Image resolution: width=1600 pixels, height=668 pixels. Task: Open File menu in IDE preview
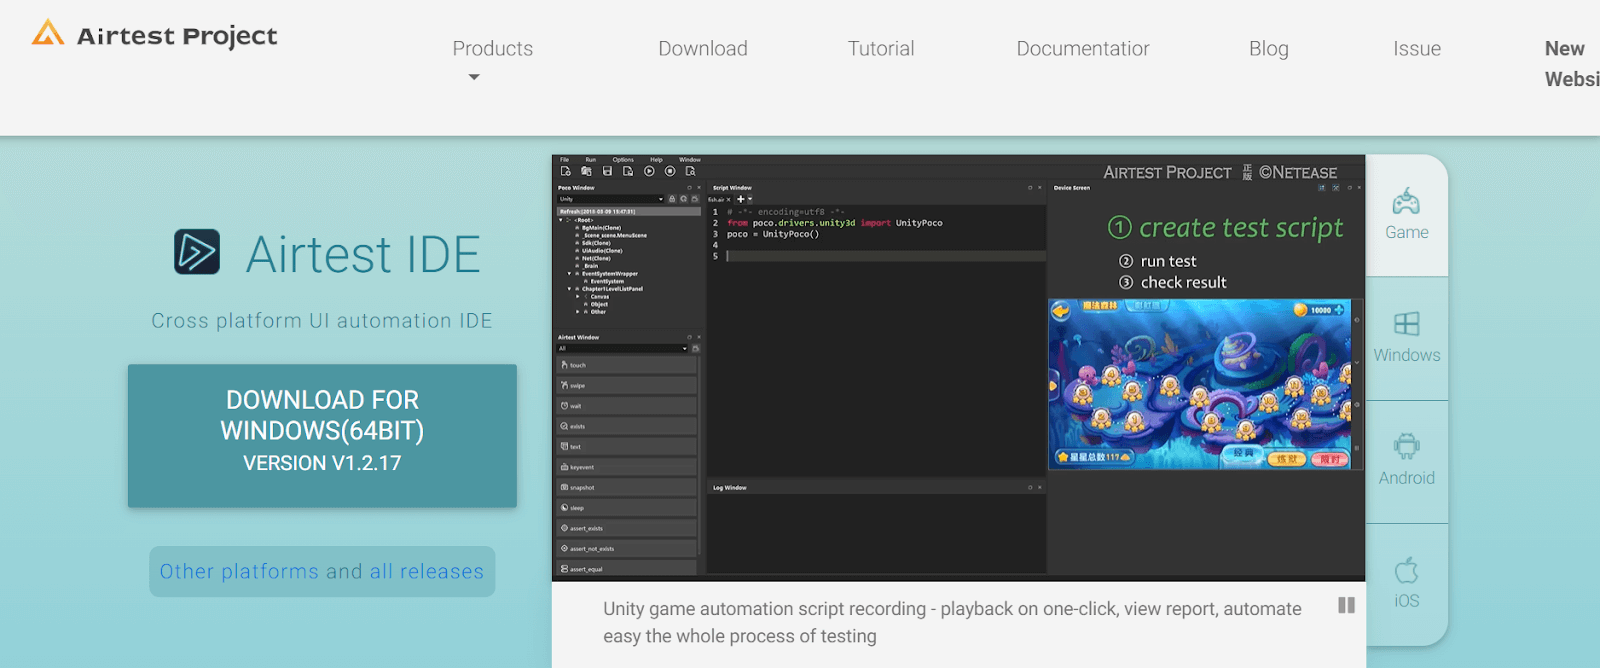564,160
